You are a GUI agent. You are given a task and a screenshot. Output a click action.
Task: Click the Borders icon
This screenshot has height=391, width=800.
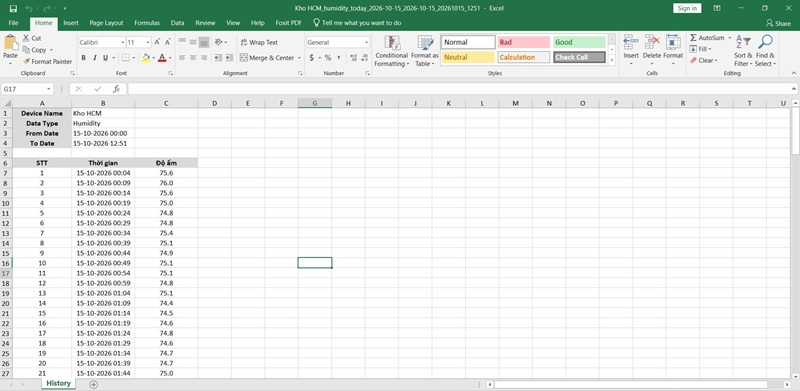126,58
